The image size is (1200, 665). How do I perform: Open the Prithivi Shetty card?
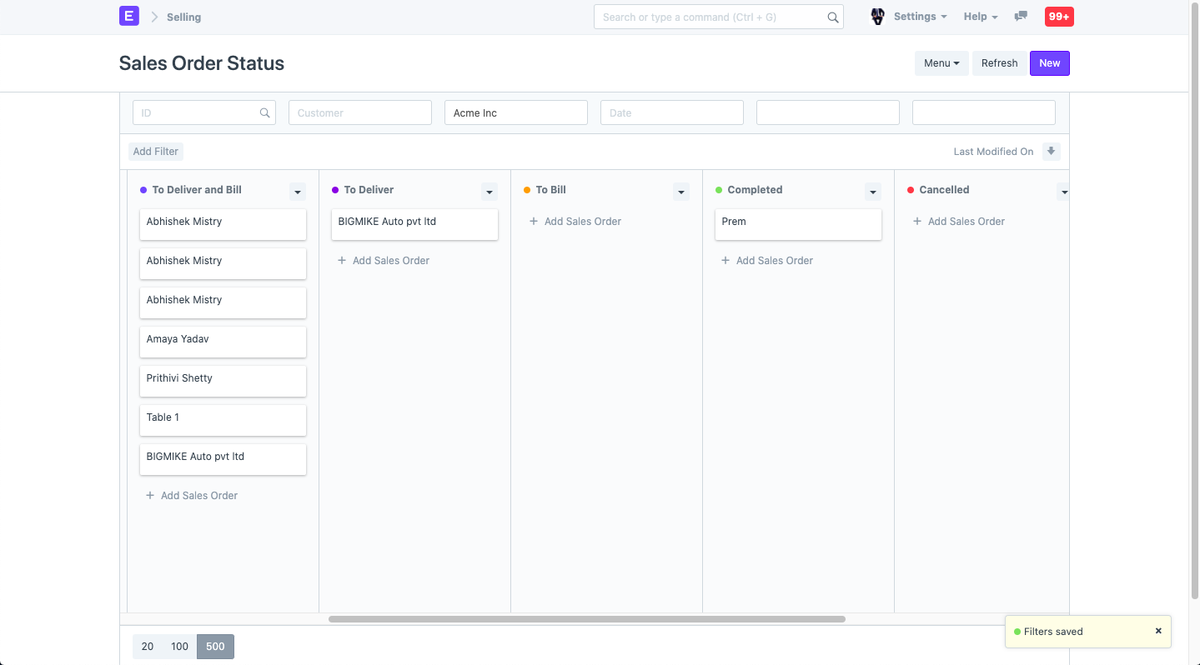tap(223, 381)
